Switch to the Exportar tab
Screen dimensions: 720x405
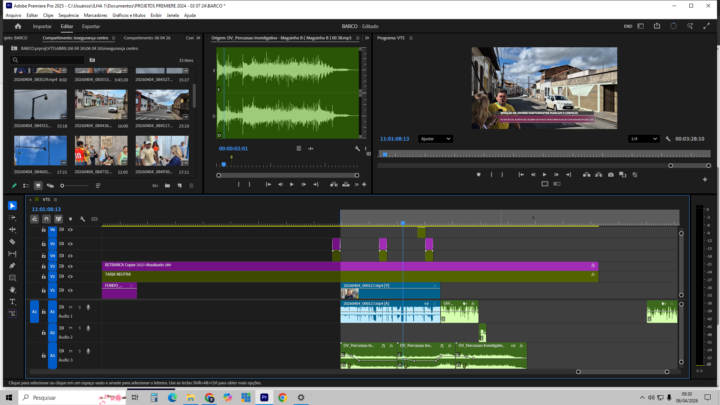90,26
